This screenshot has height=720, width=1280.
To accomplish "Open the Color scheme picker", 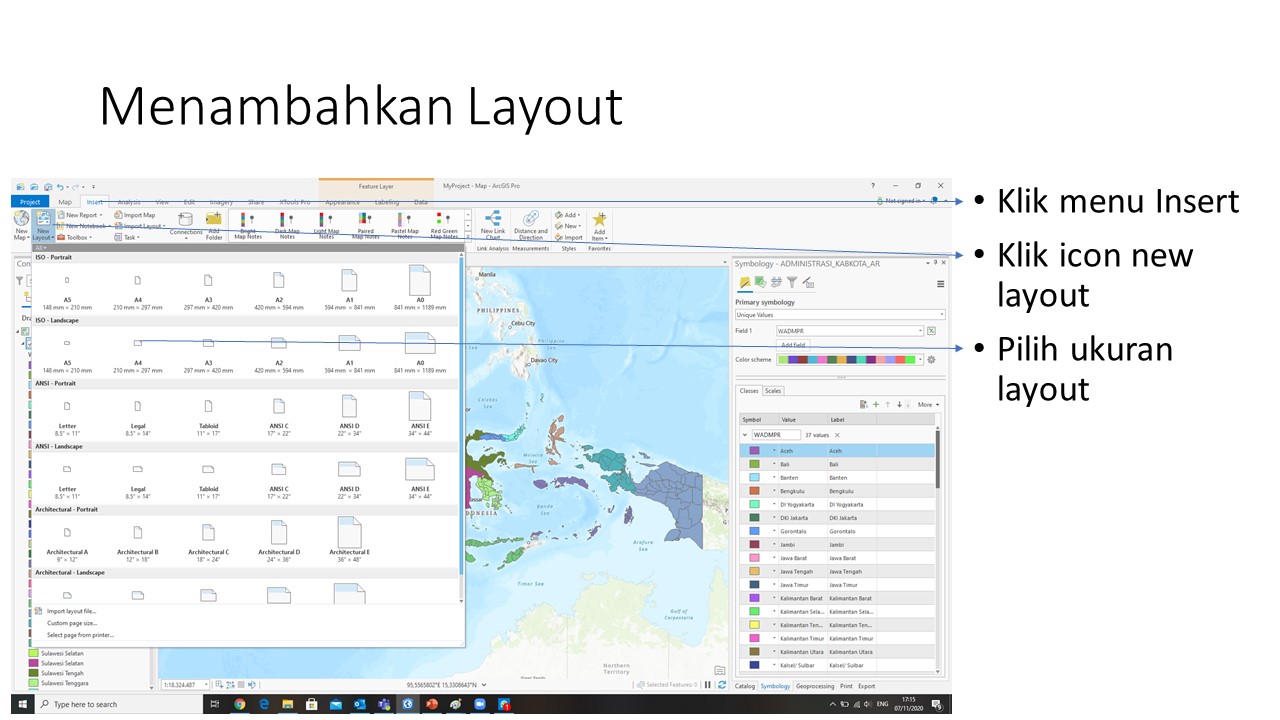I will coord(848,360).
